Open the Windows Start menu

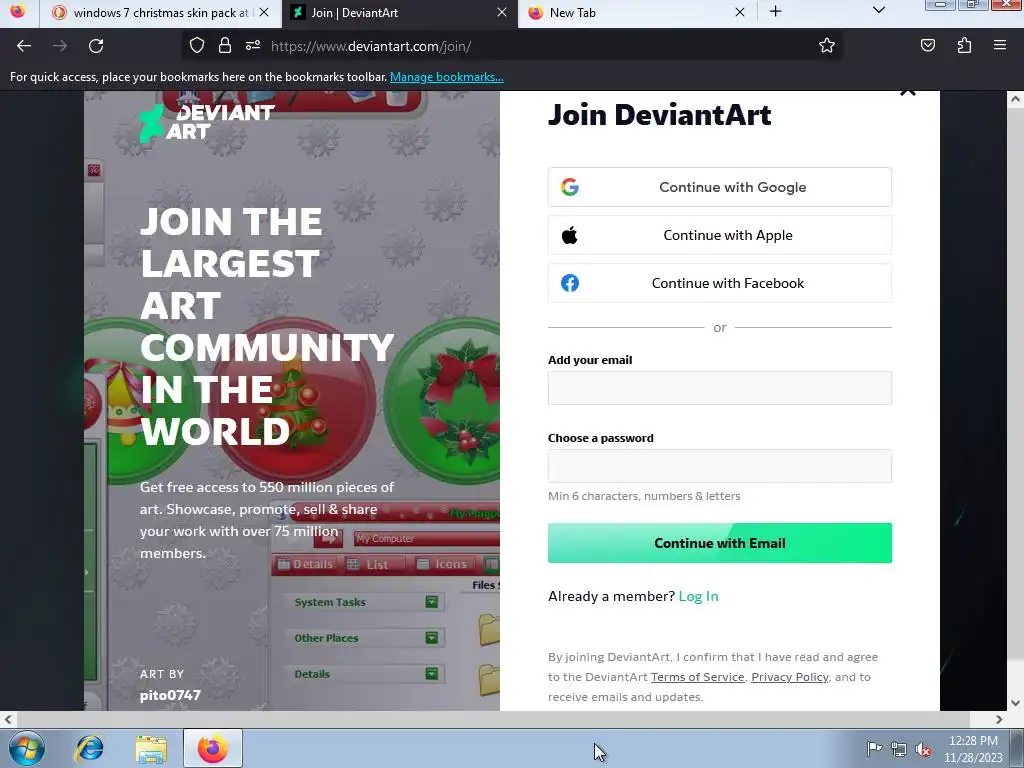tap(27, 748)
